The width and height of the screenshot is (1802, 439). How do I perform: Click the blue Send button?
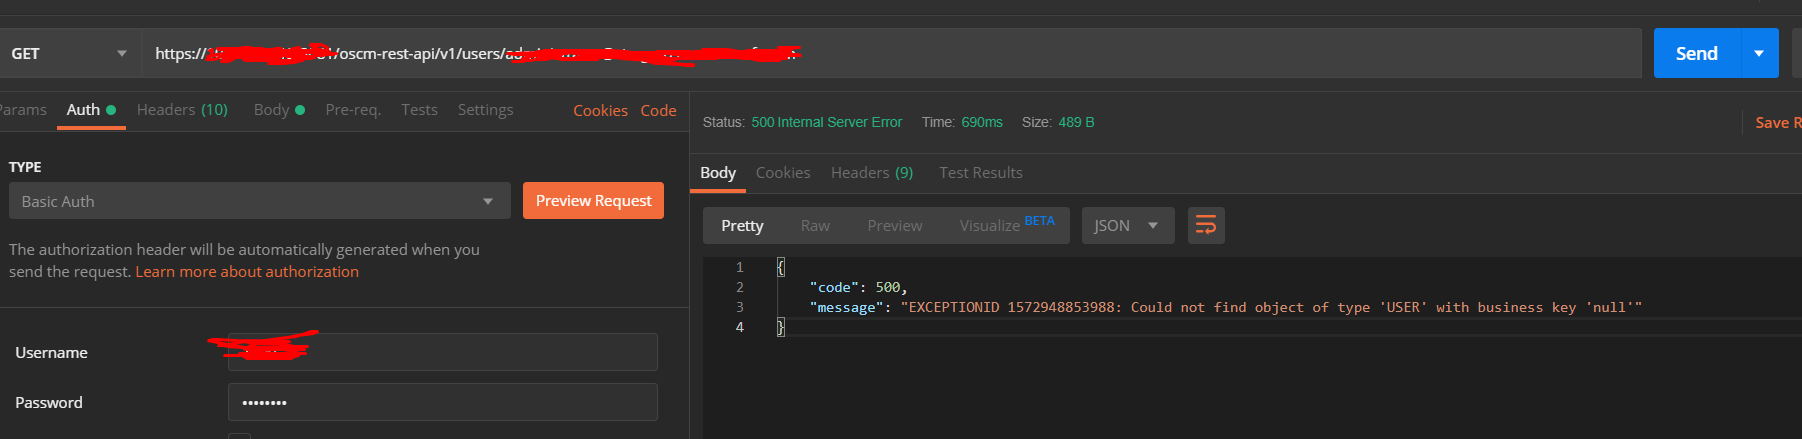pyautogui.click(x=1697, y=53)
